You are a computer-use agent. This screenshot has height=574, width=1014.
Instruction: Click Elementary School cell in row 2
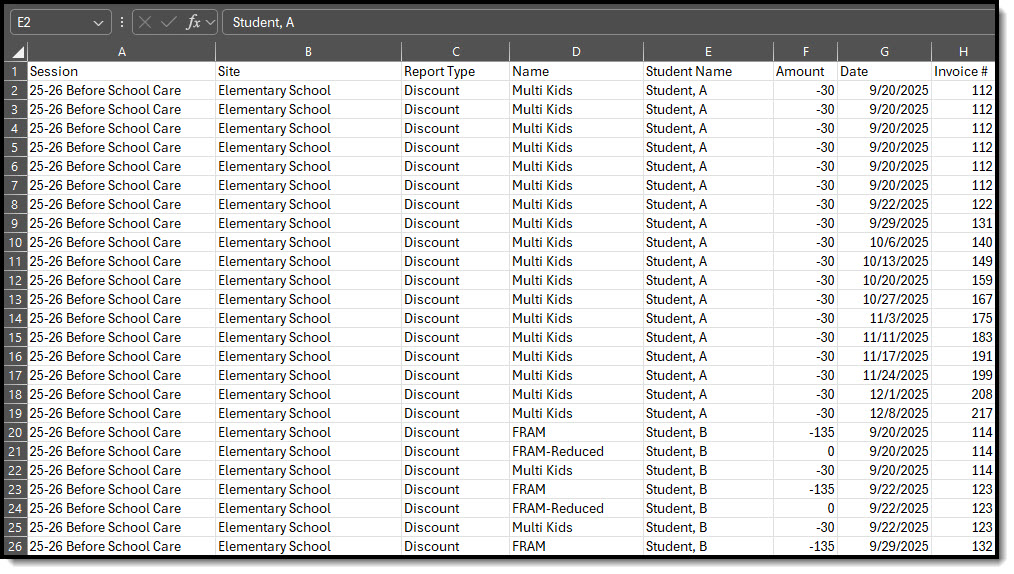308,90
